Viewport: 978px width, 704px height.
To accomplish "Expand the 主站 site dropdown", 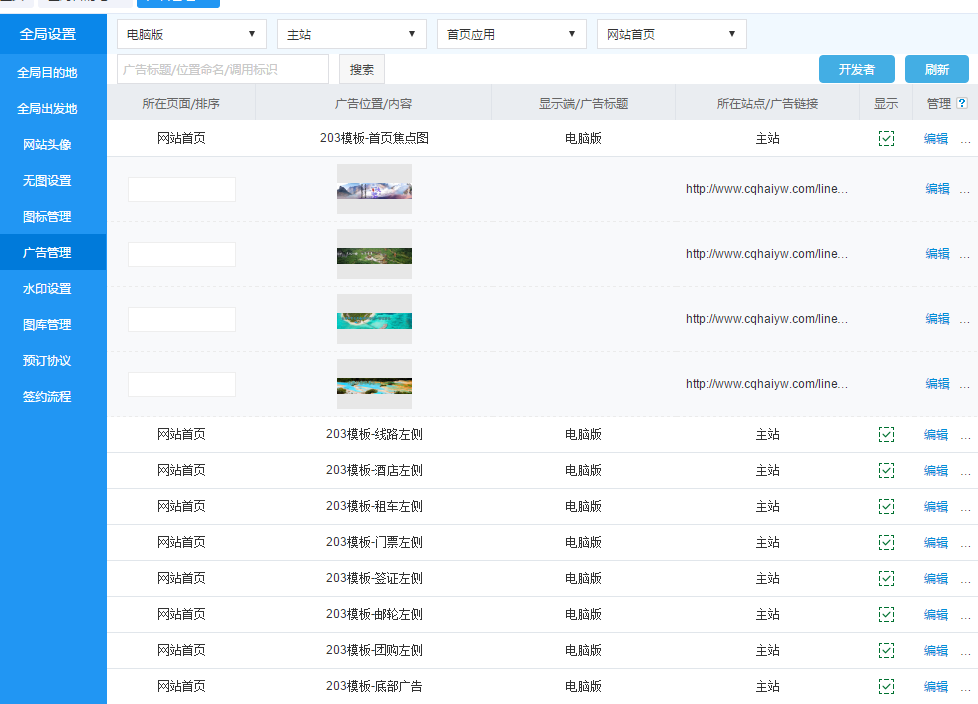I will [352, 34].
